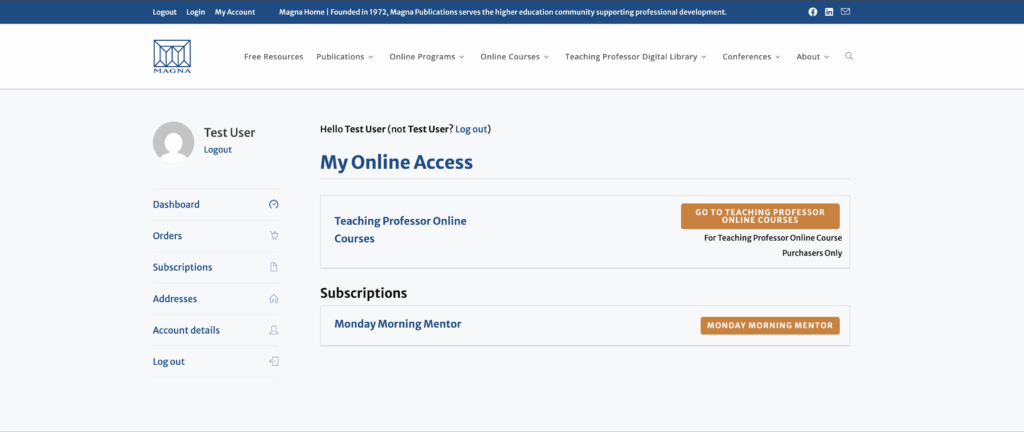The width and height of the screenshot is (1024, 432).
Task: Click For Teaching Professor Online Course Purchasers Only text
Action: click(773, 245)
